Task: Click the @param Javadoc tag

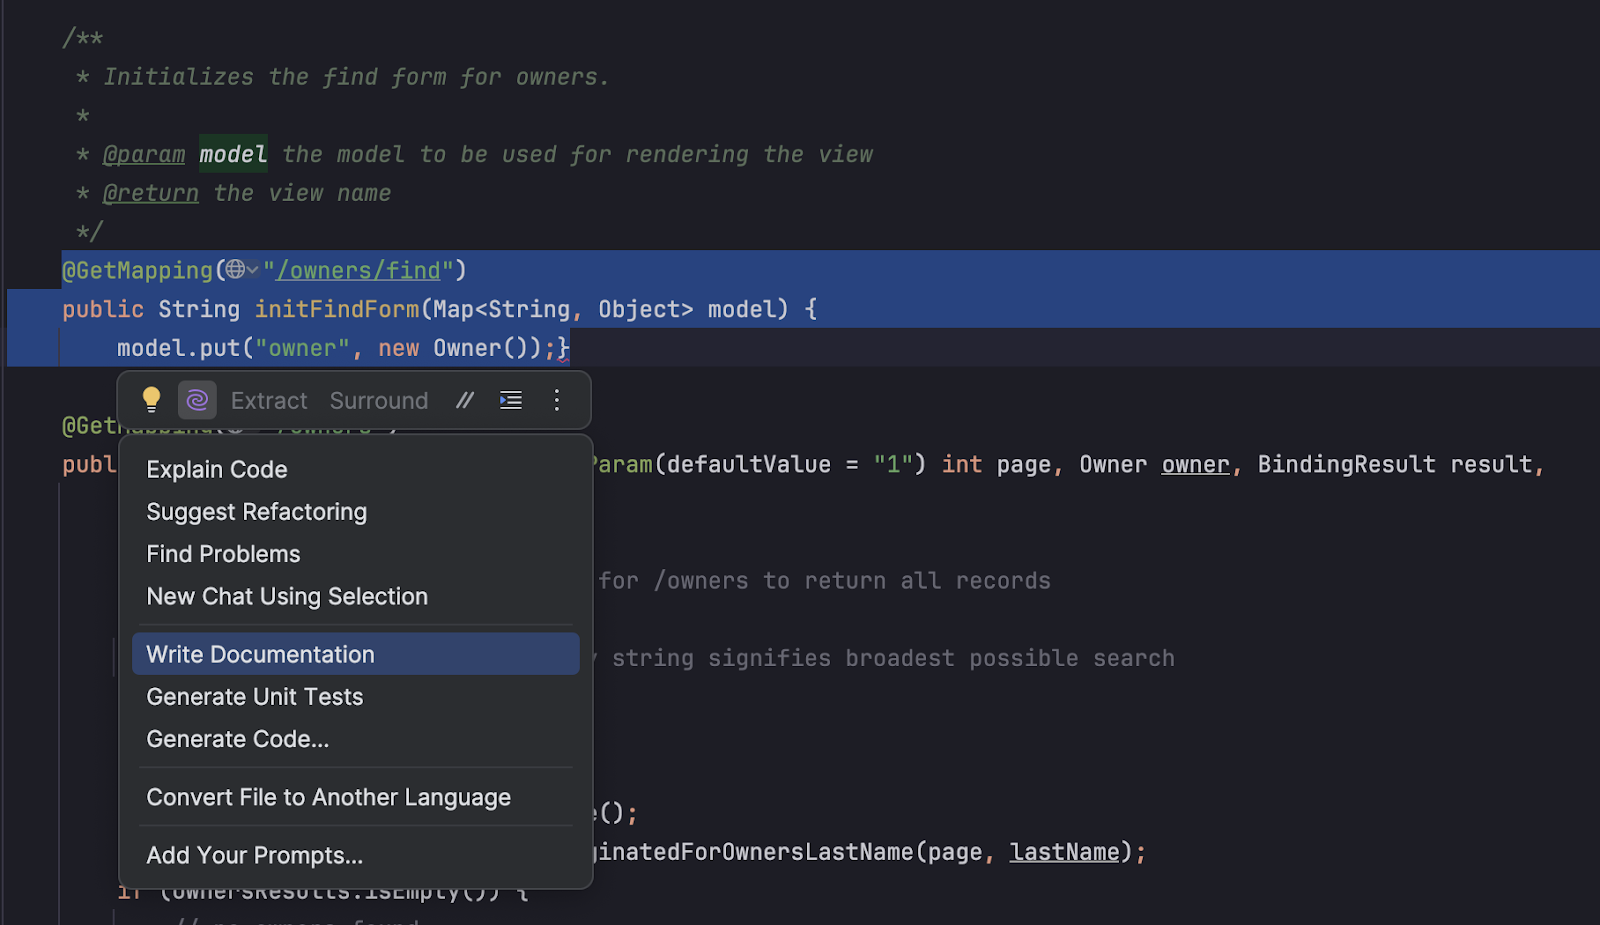Action: tap(144, 154)
